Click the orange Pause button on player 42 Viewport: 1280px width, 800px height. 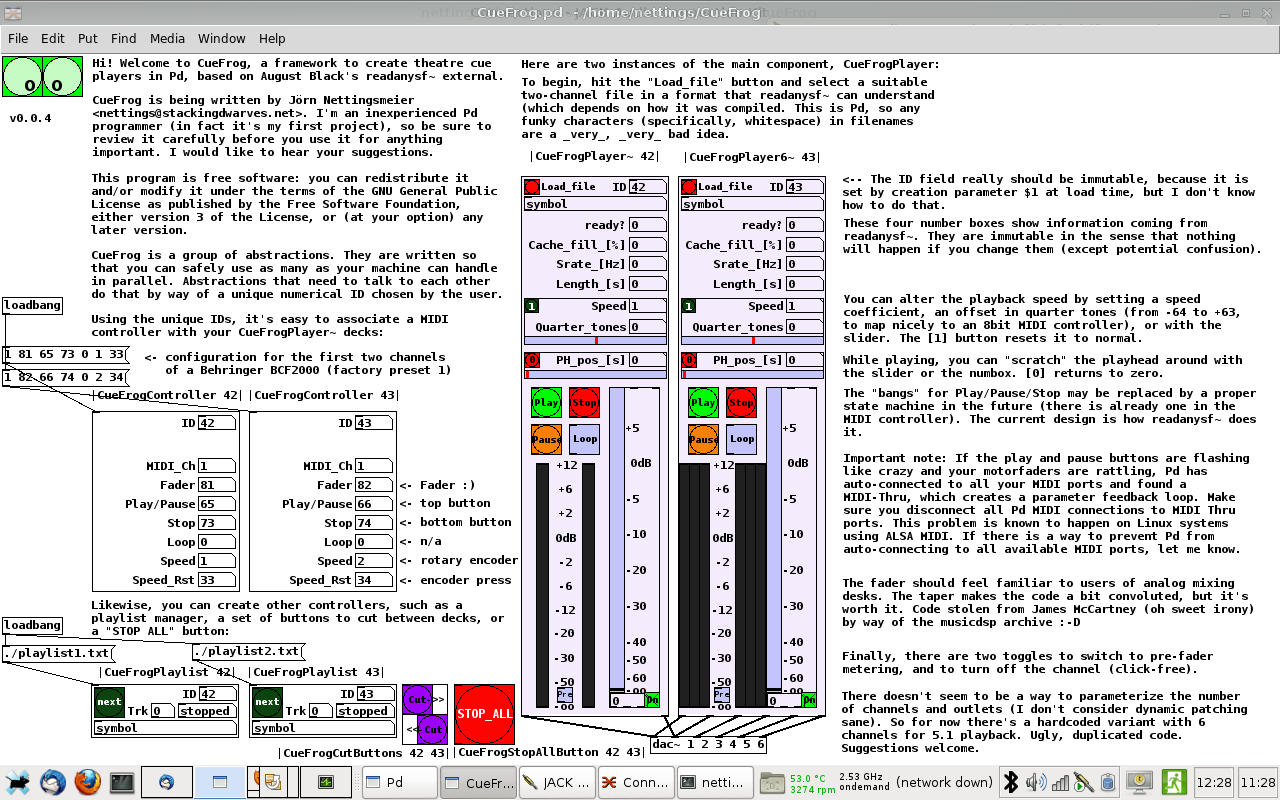[x=546, y=439]
